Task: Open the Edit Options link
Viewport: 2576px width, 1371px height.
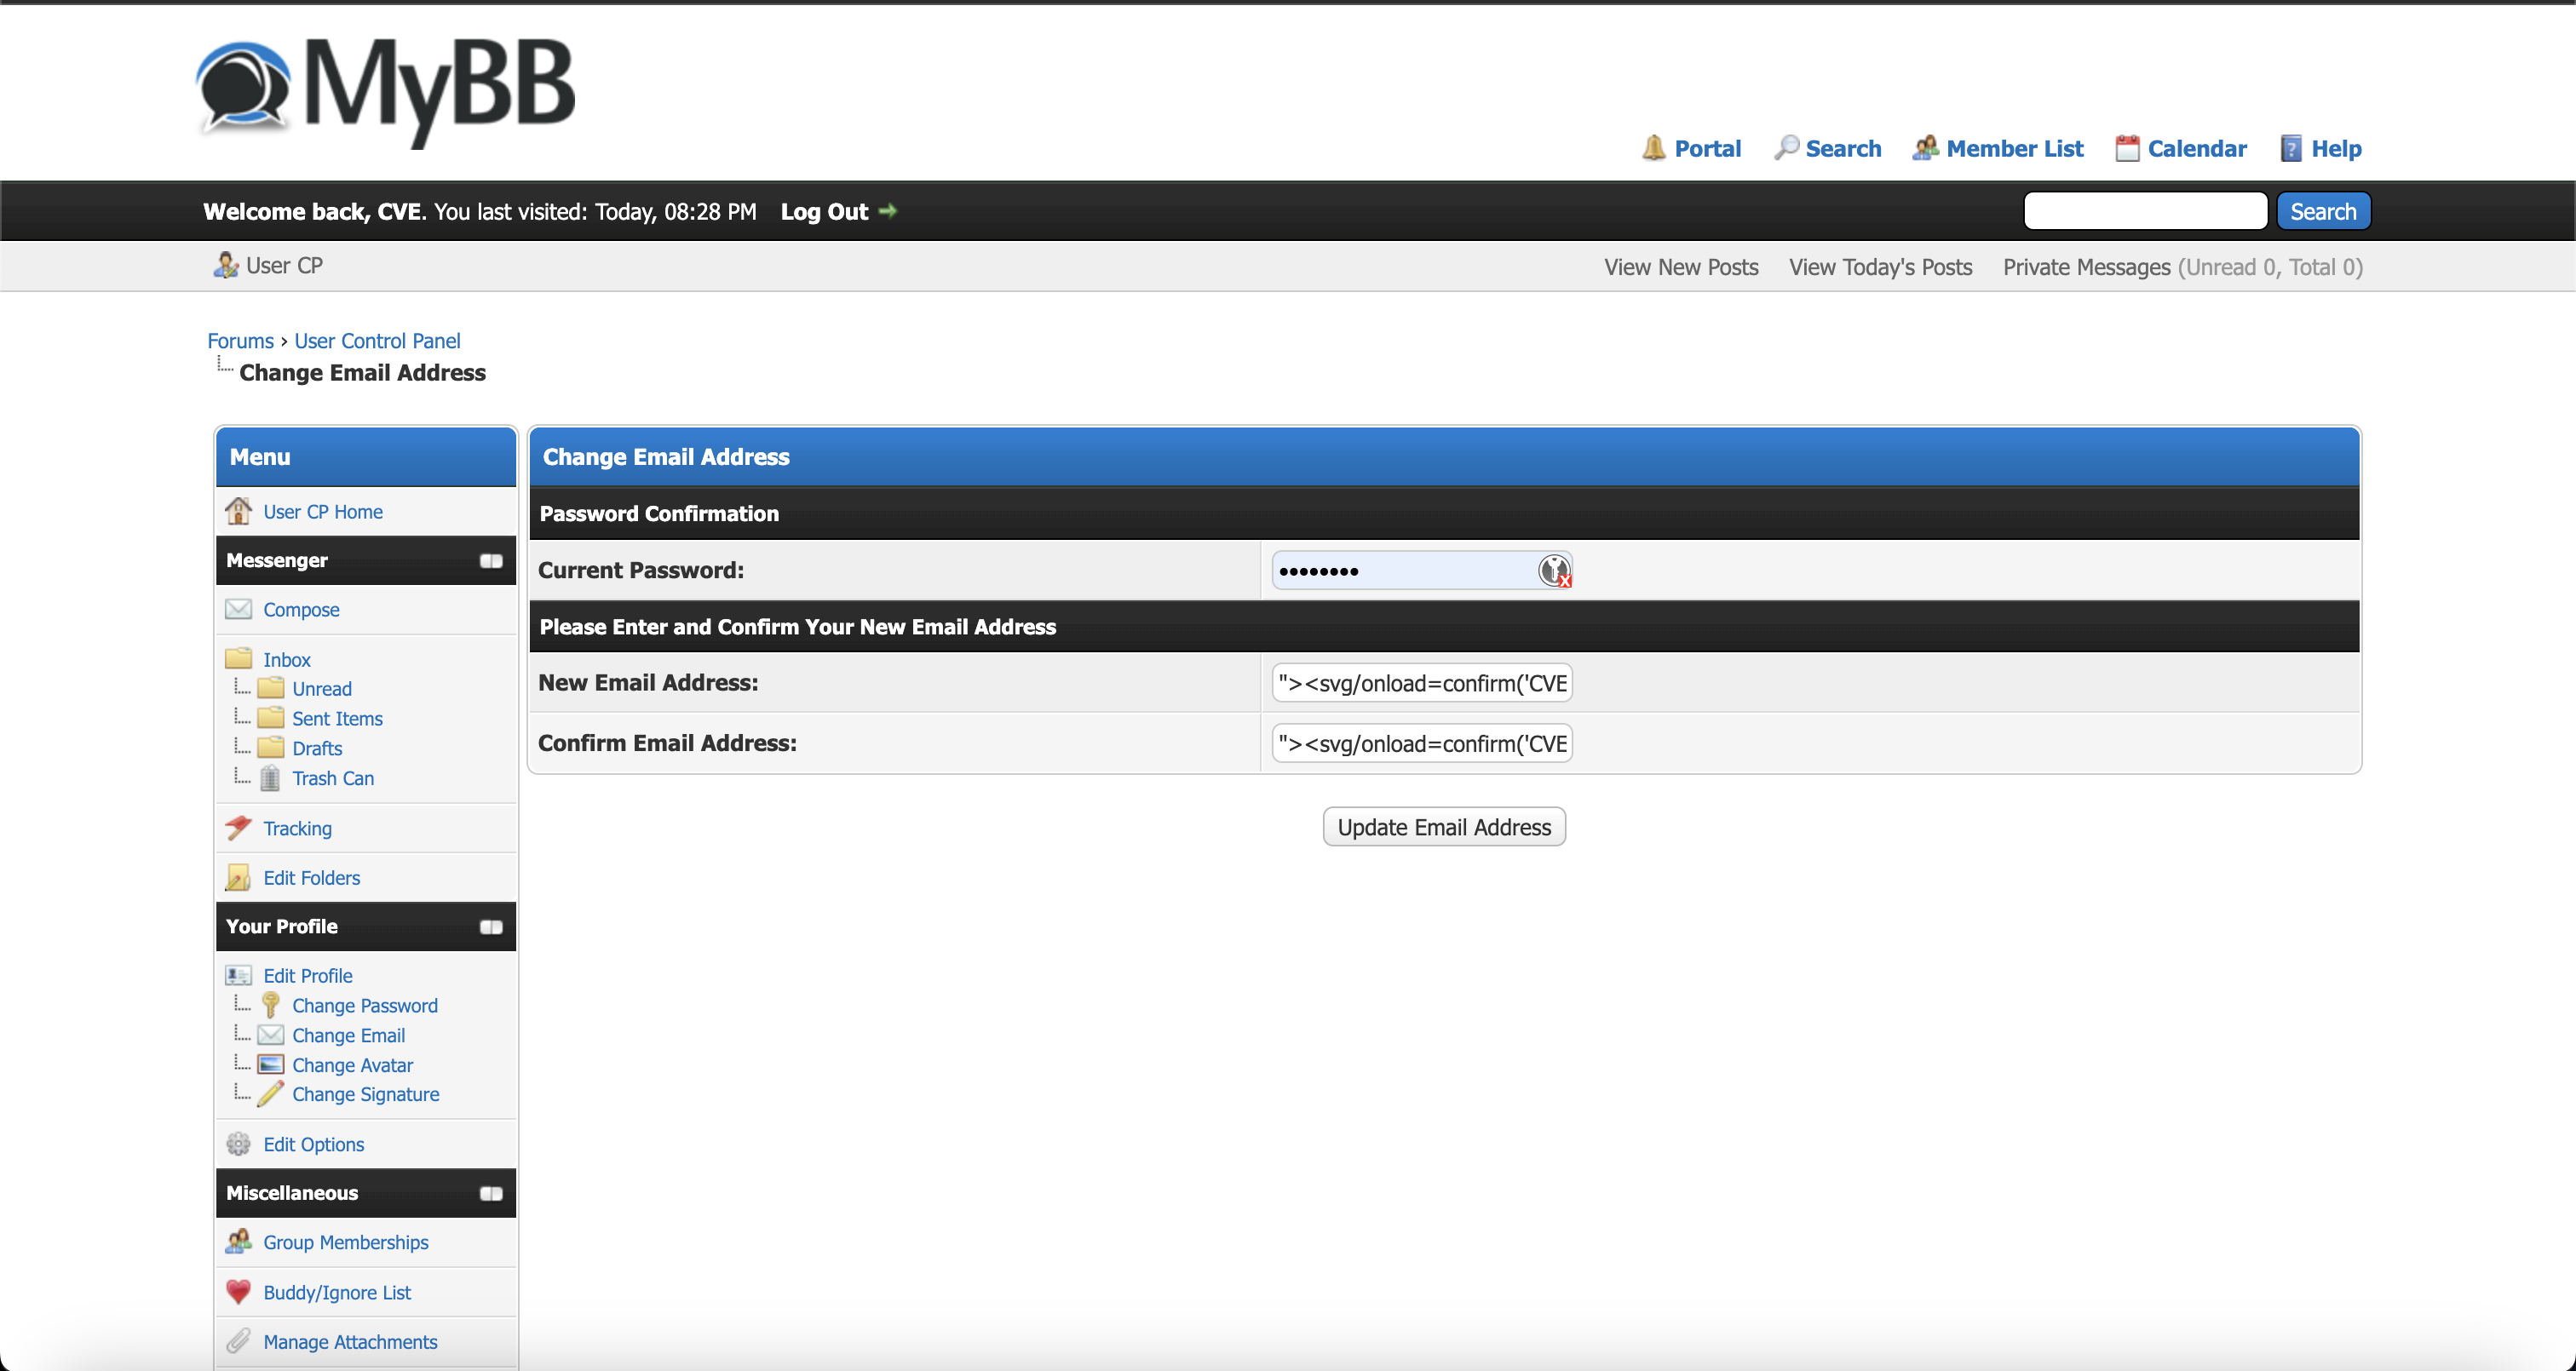Action: pyautogui.click(x=313, y=1144)
